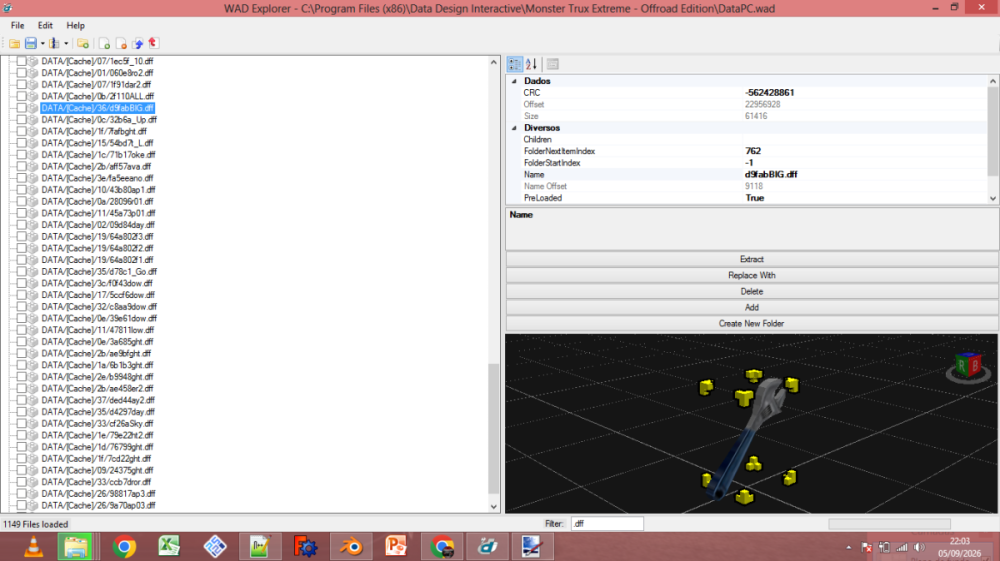This screenshot has height=561, width=1000.
Task: Open dropdown arrow next to third toolbar icon
Action: pos(66,44)
